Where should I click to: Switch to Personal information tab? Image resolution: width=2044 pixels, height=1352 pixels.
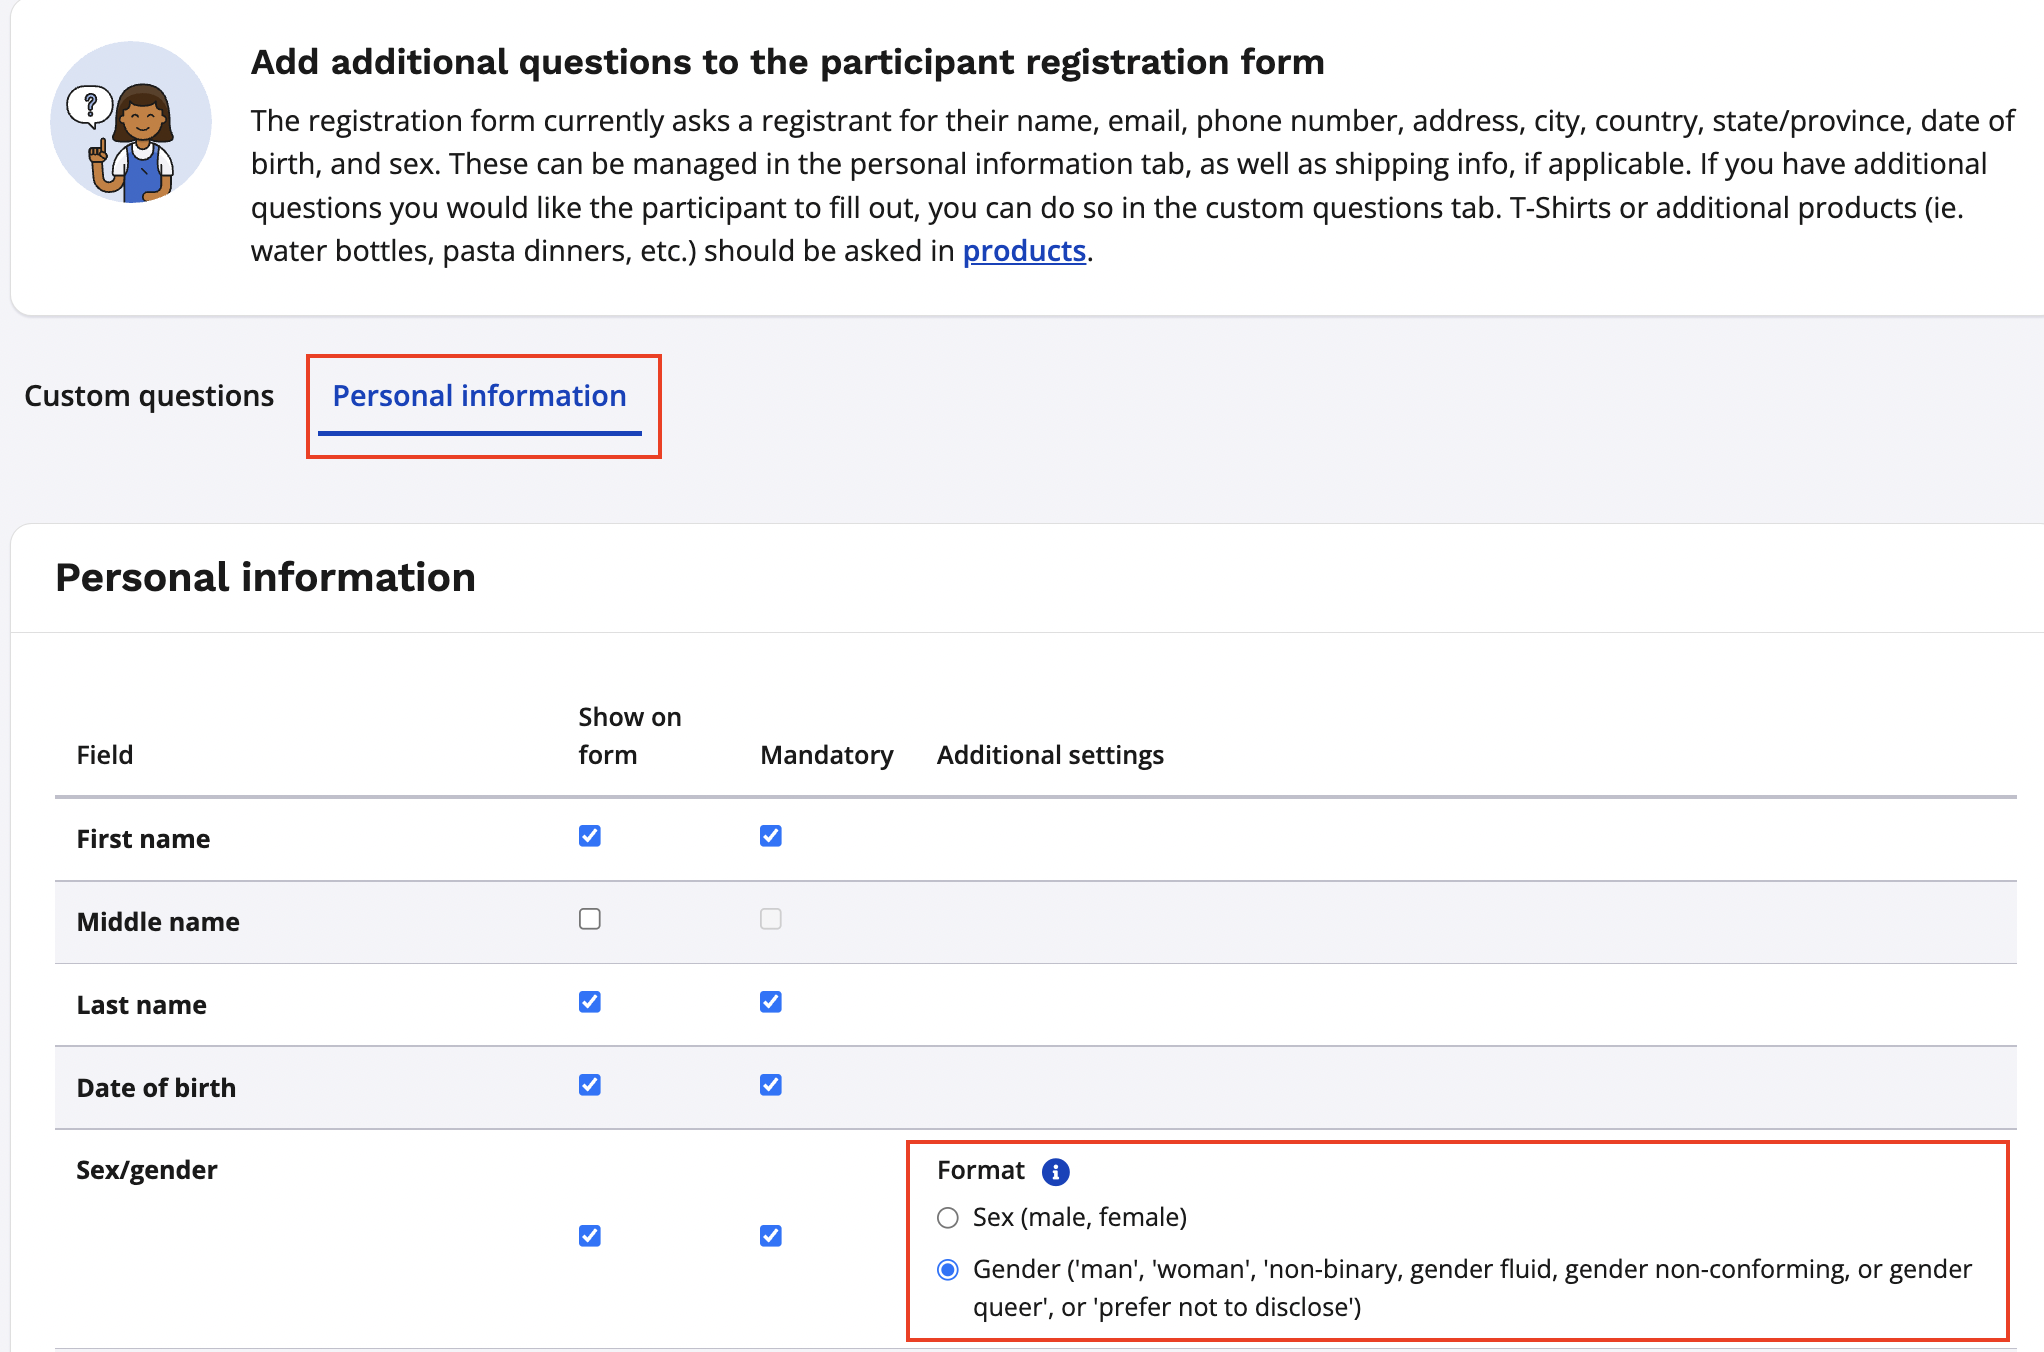(477, 397)
